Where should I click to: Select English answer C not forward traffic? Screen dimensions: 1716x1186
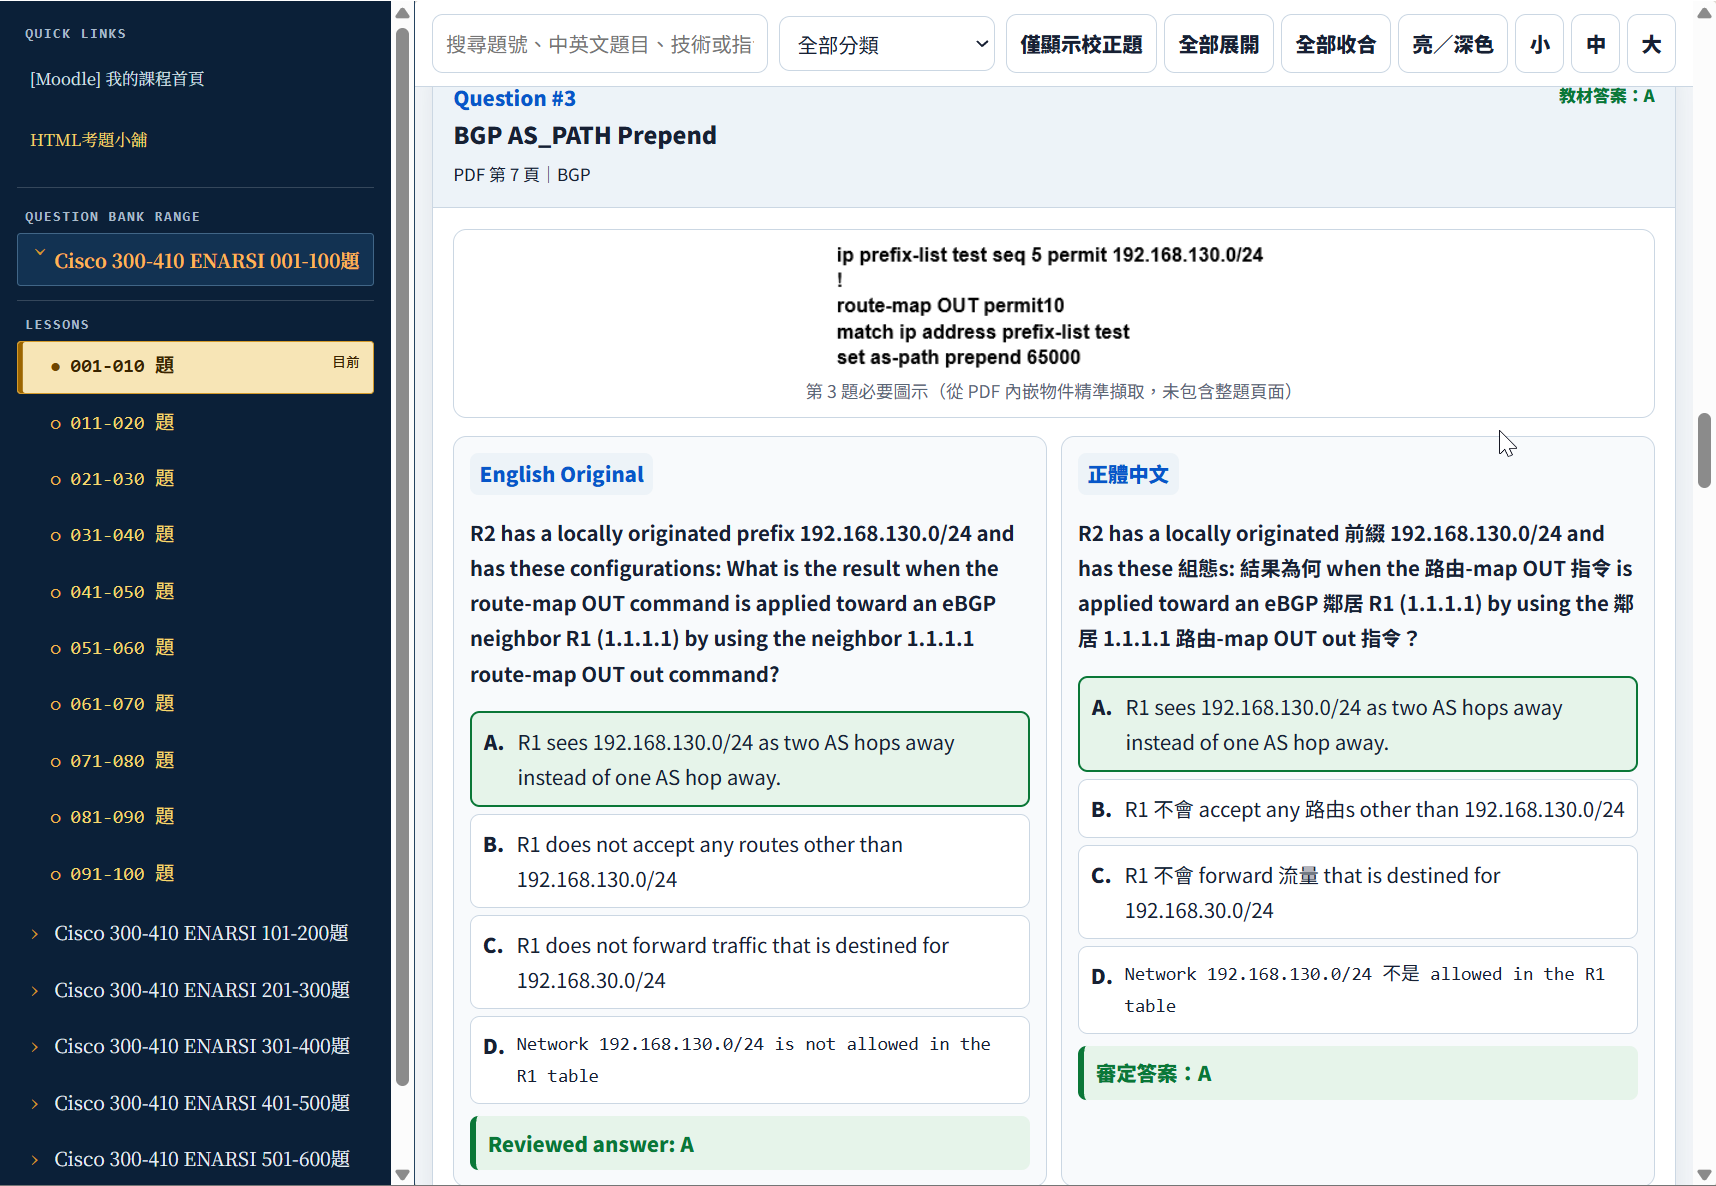click(x=750, y=962)
